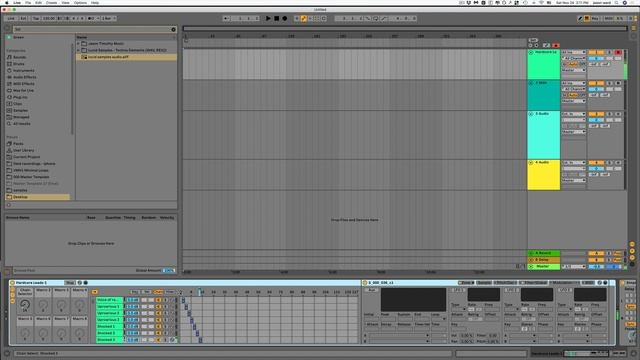Open the Options menu
This screenshot has width=640, height=360.
pos(80,2)
